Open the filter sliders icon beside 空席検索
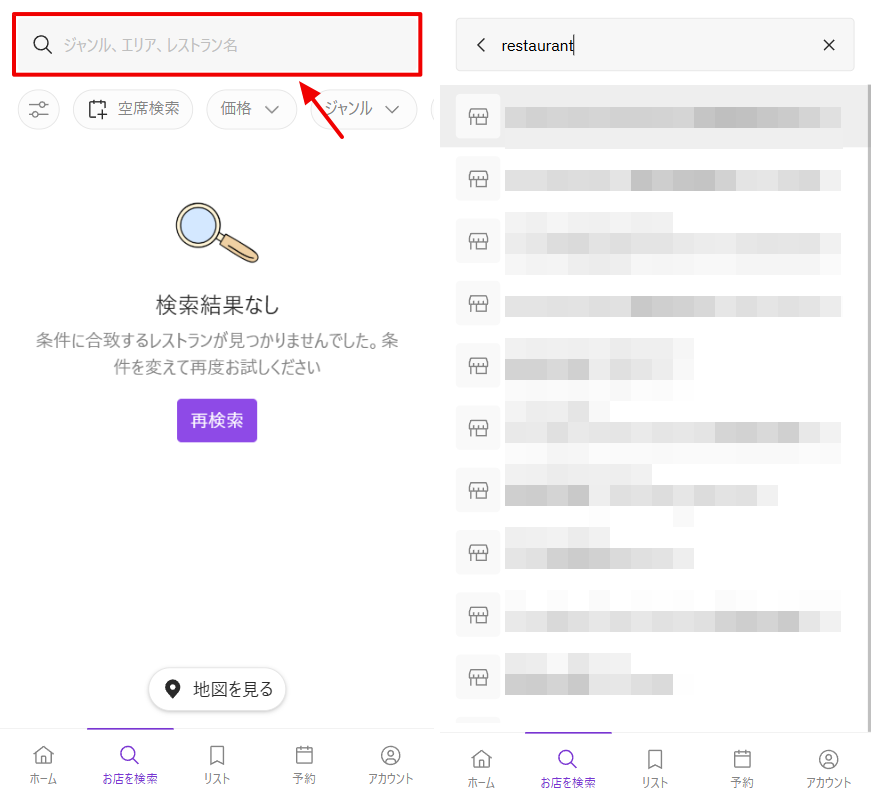This screenshot has width=871, height=801. pos(39,109)
